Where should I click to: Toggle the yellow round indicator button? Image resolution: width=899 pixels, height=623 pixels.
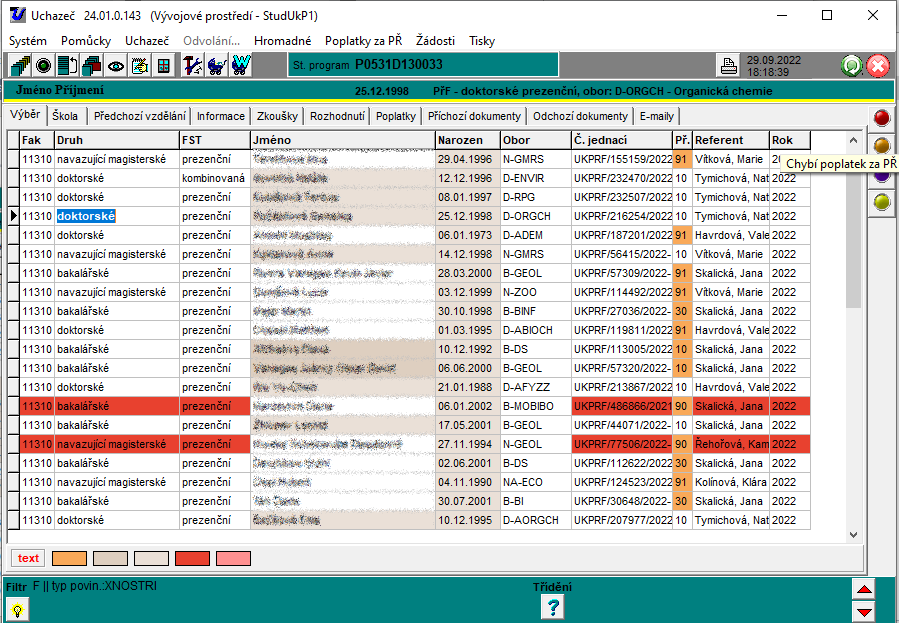(882, 202)
